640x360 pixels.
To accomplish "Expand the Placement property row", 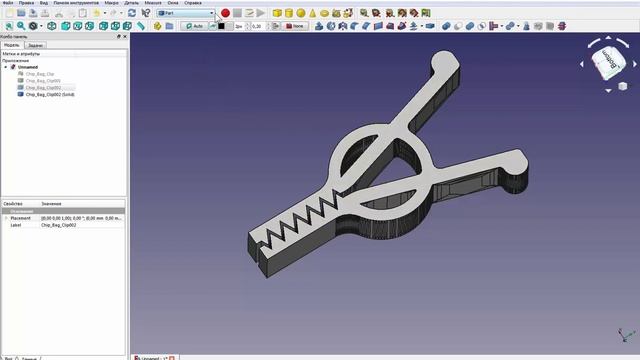I will pos(6,218).
